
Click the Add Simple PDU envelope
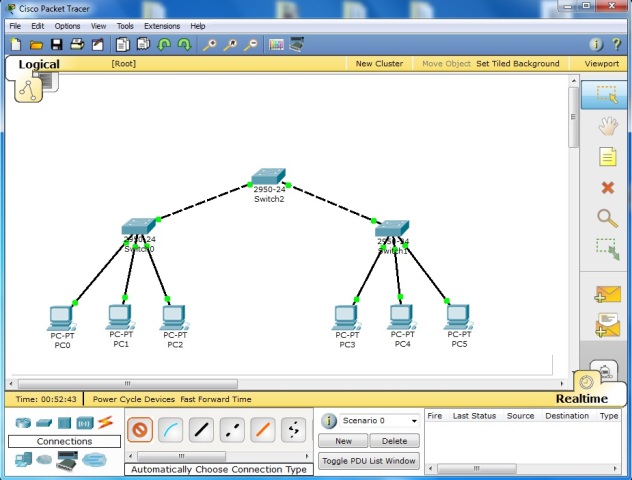point(606,294)
